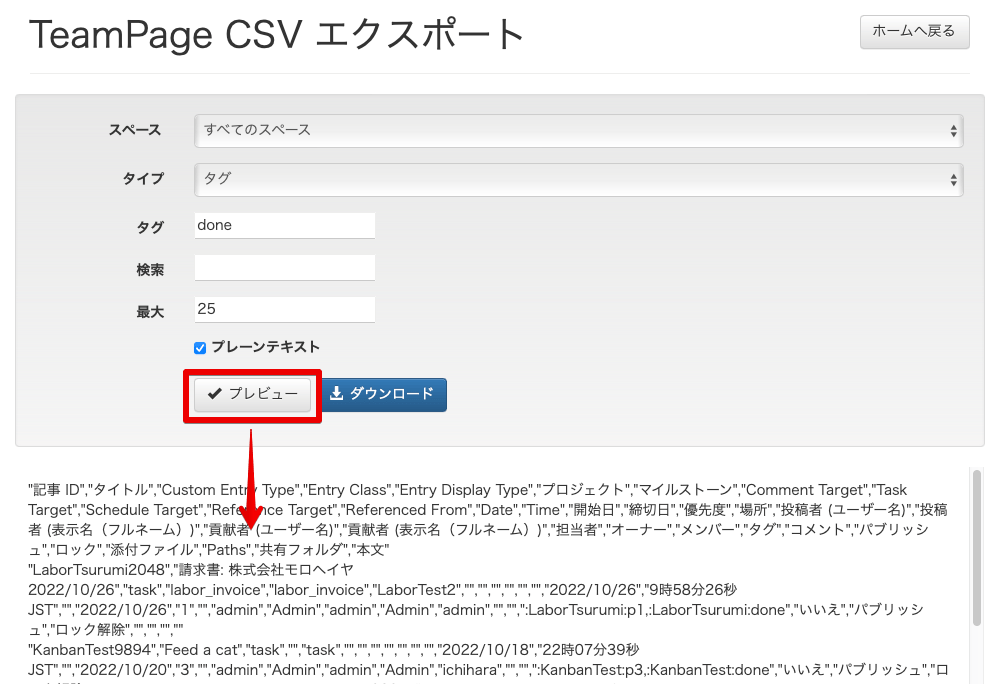Click the "Entry Class" header text
Image resolution: width=998 pixels, height=684 pixels.
click(348, 490)
